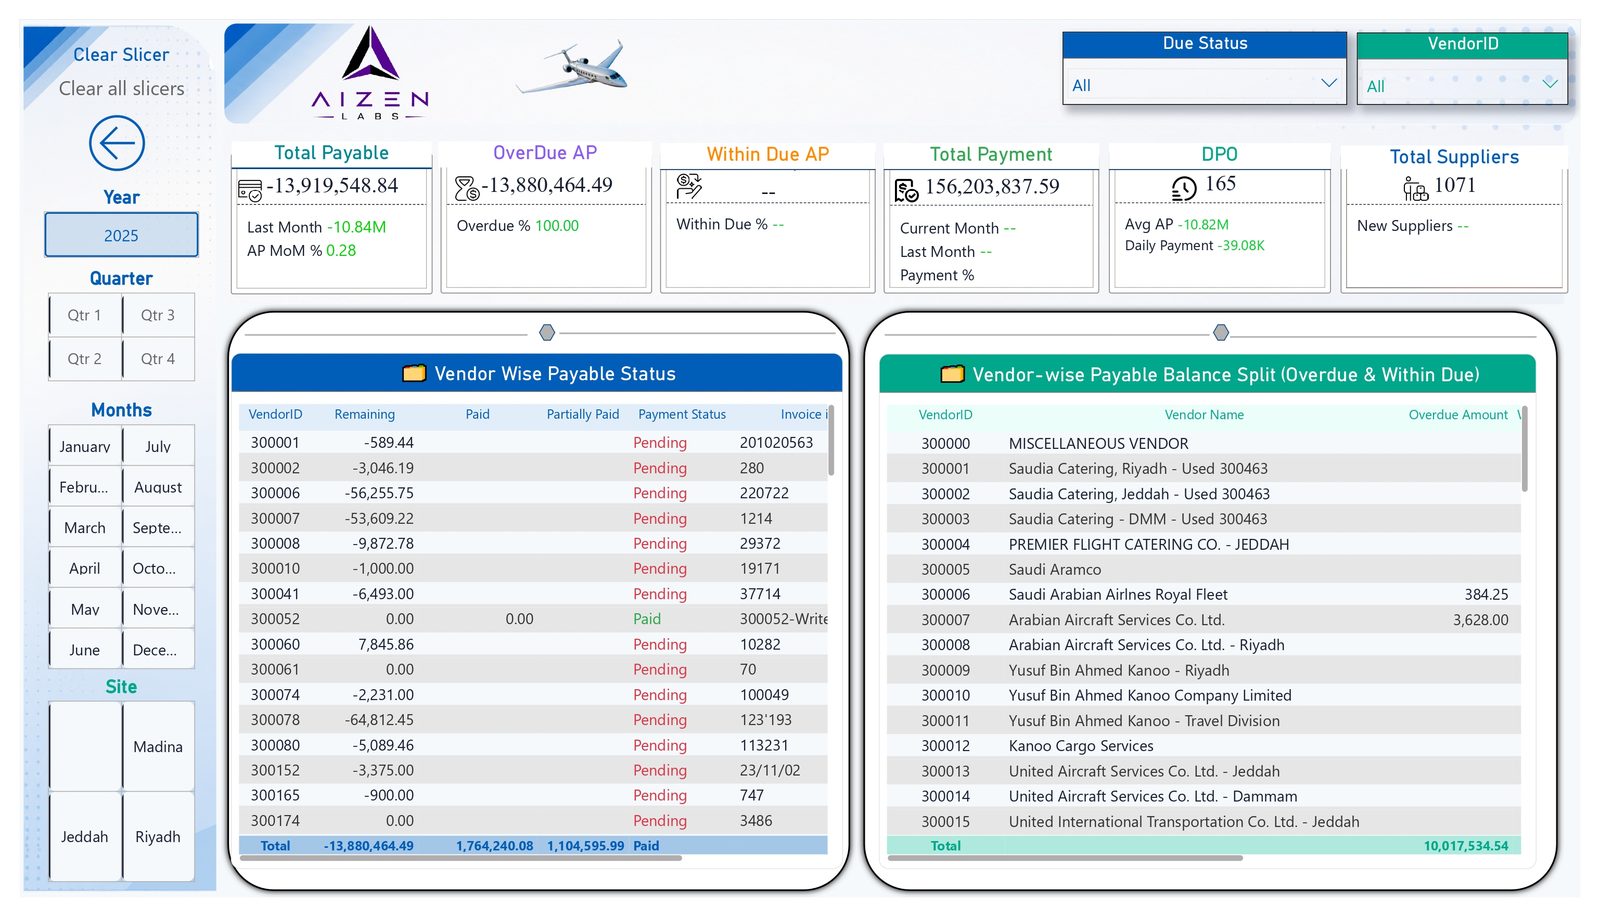The width and height of the screenshot is (1600, 917).
Task: Click the vertical scrollbar of the Balance Split table
Action: coord(1525,448)
